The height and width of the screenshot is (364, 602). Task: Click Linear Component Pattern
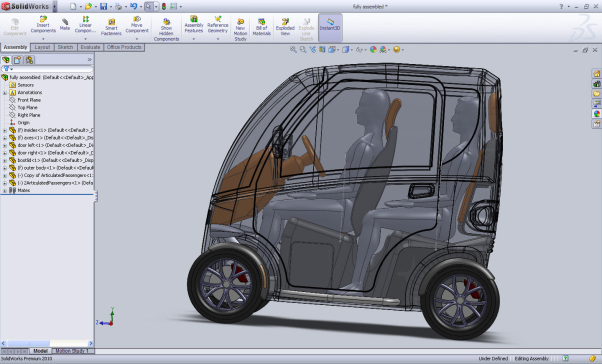point(85,25)
